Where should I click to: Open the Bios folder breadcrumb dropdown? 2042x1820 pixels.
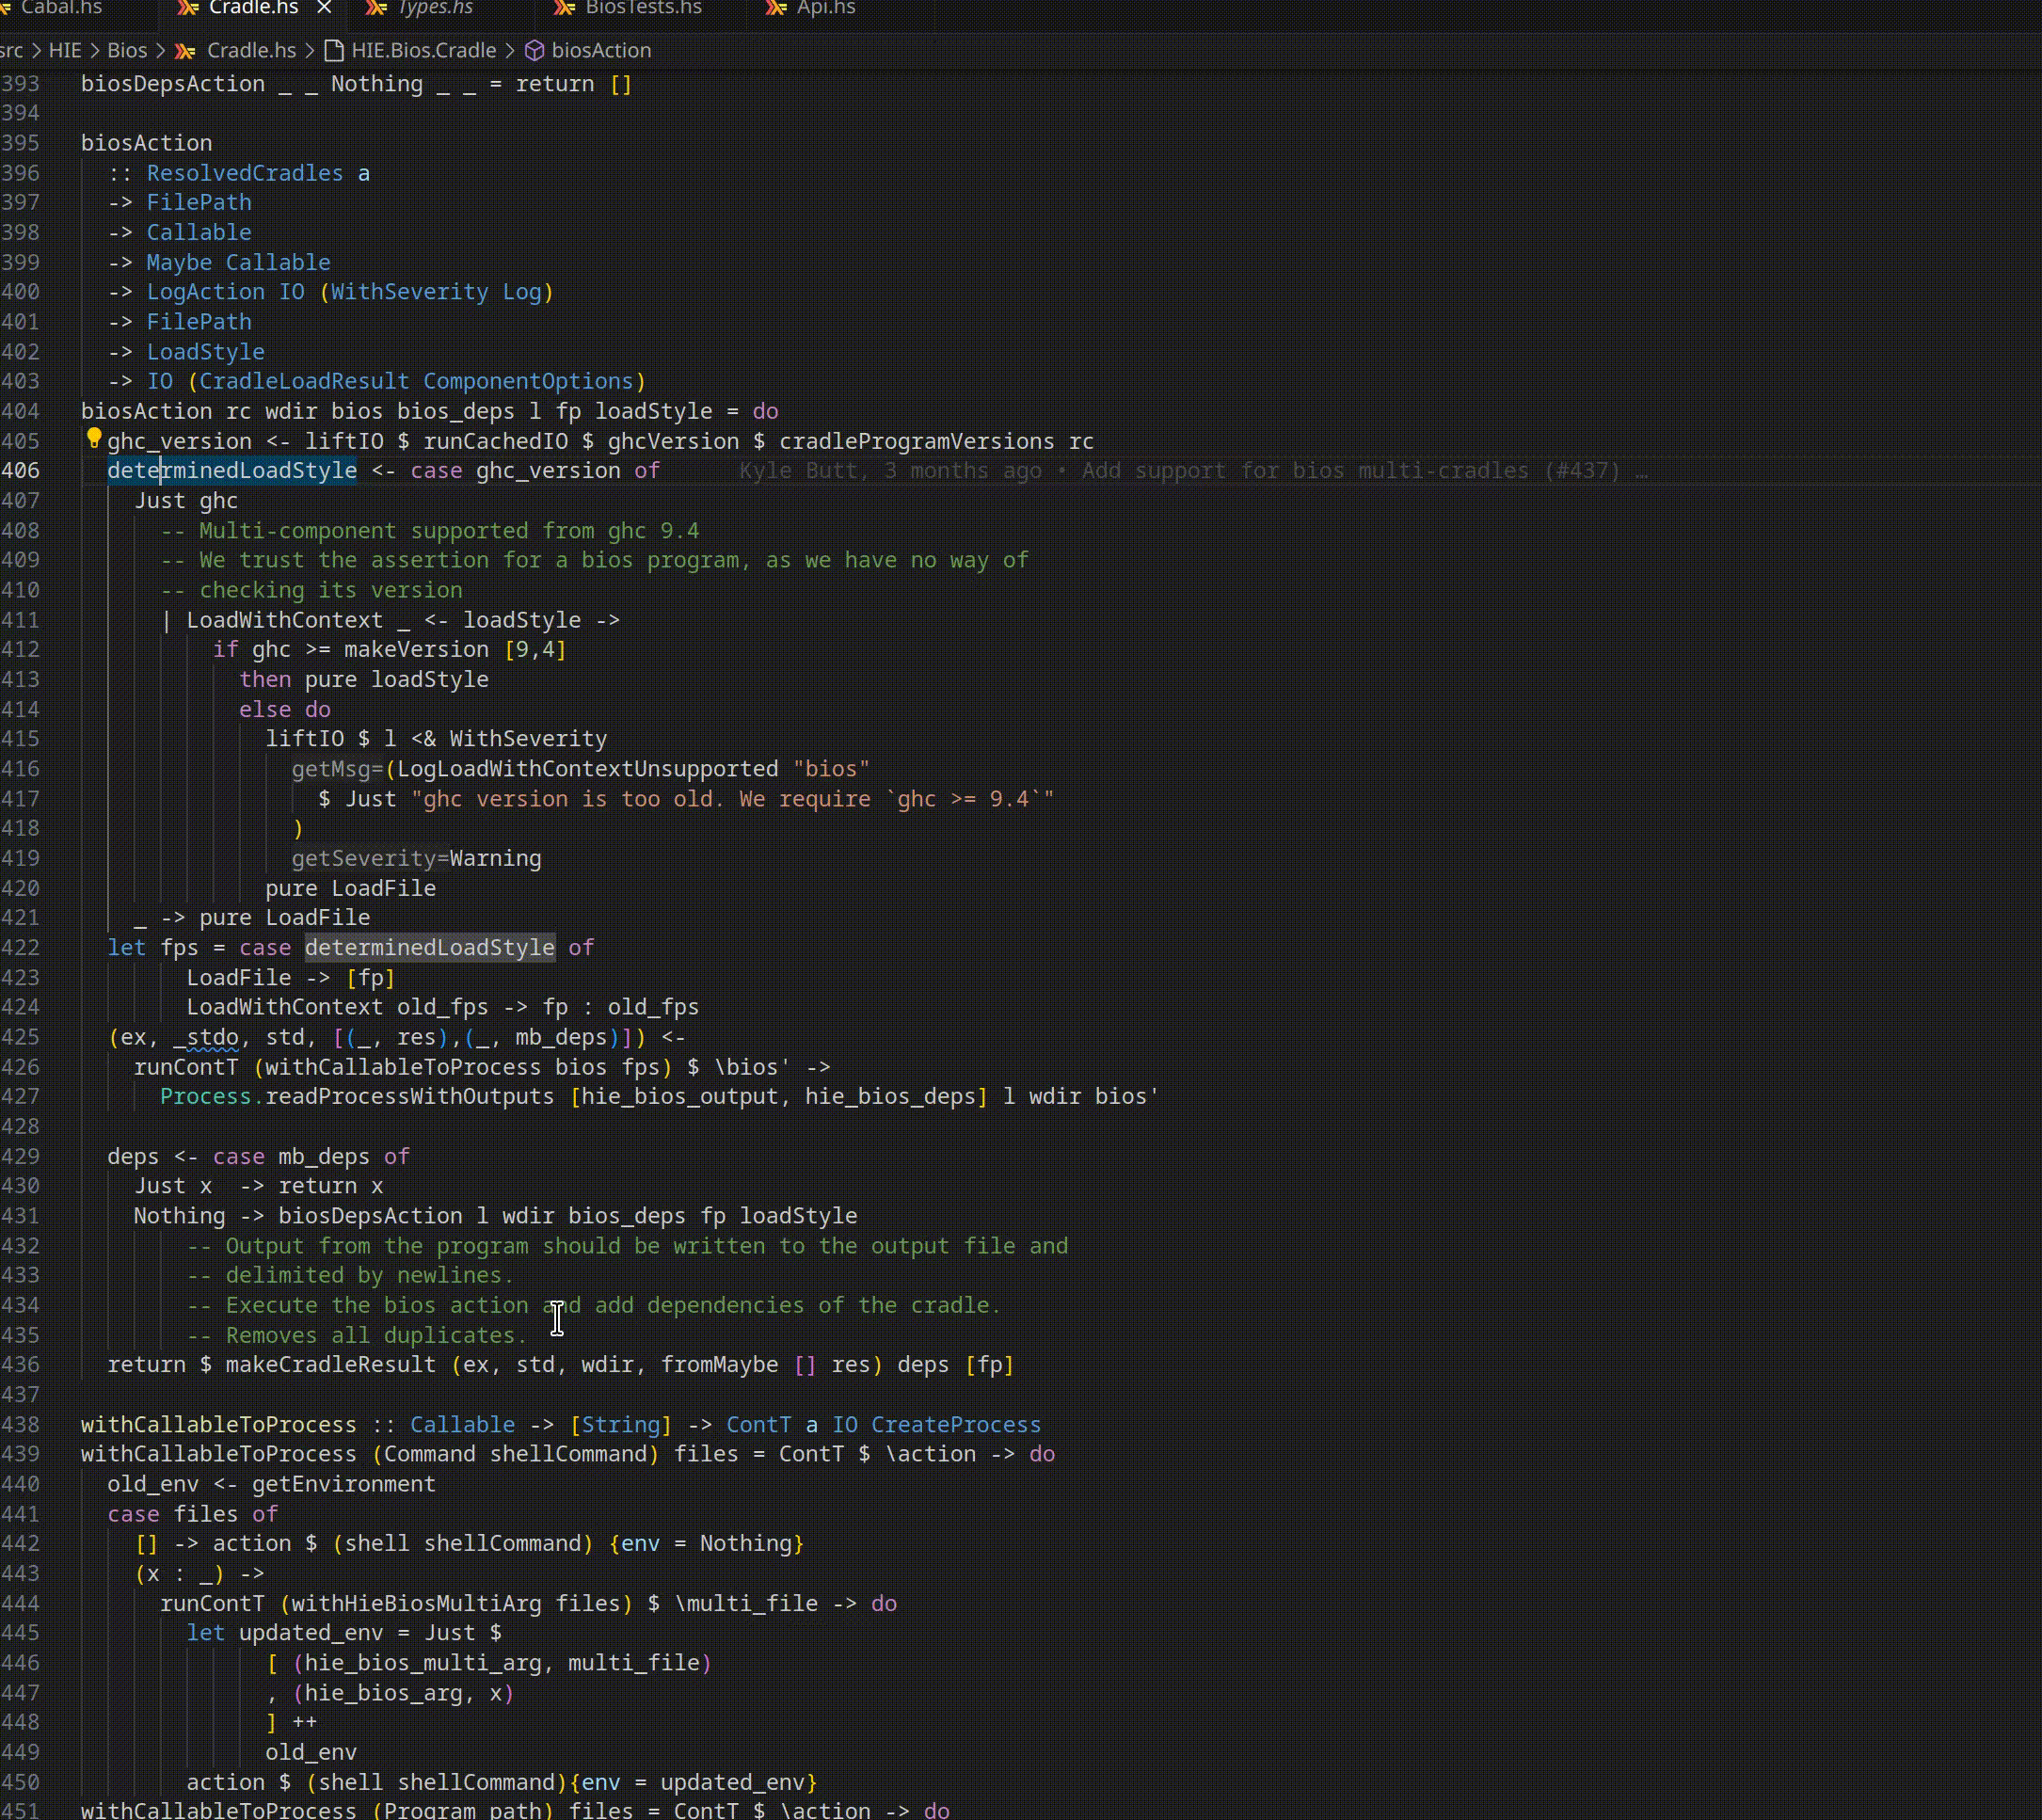(x=127, y=50)
